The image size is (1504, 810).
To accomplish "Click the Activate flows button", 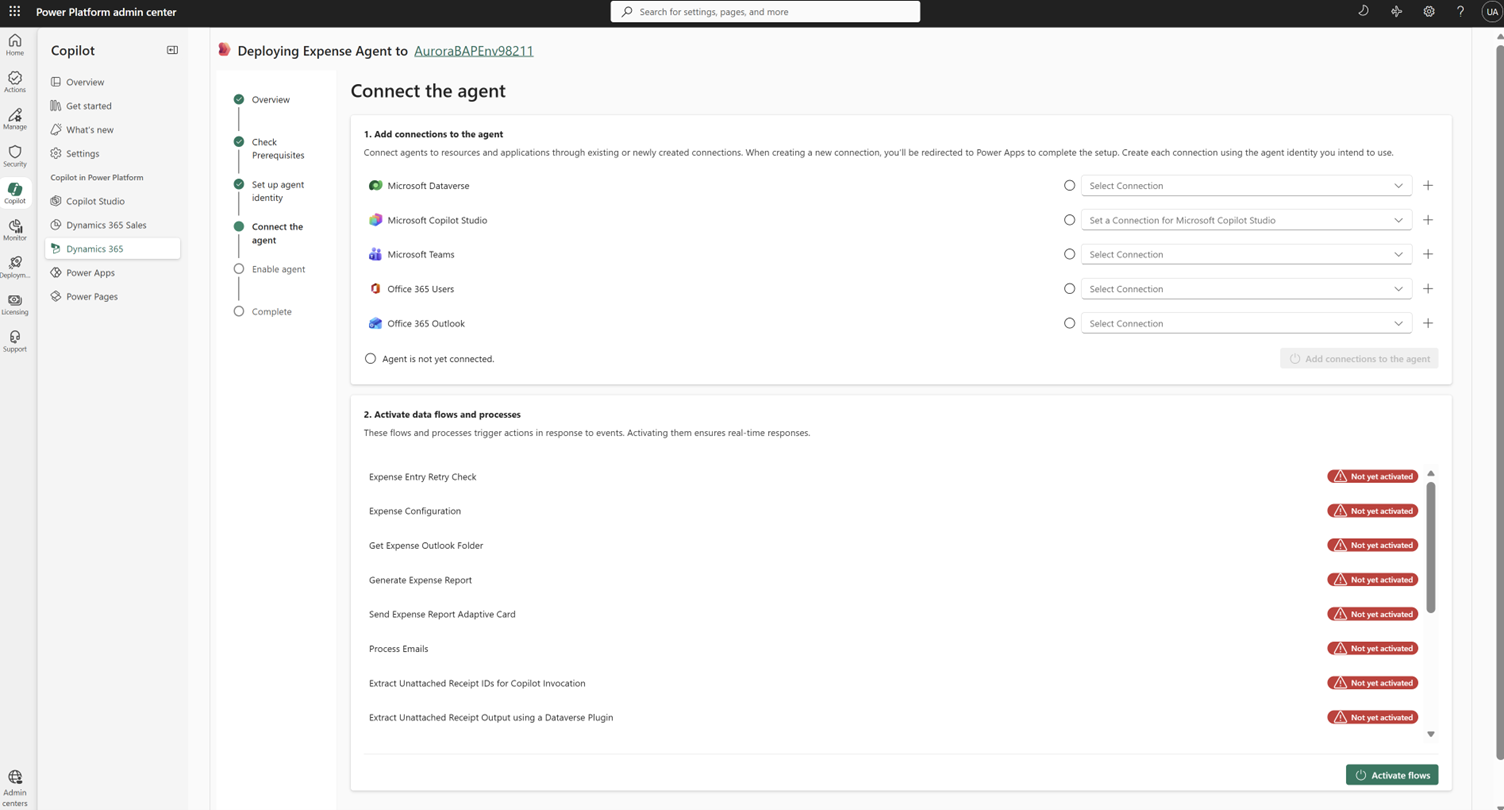I will coord(1391,774).
